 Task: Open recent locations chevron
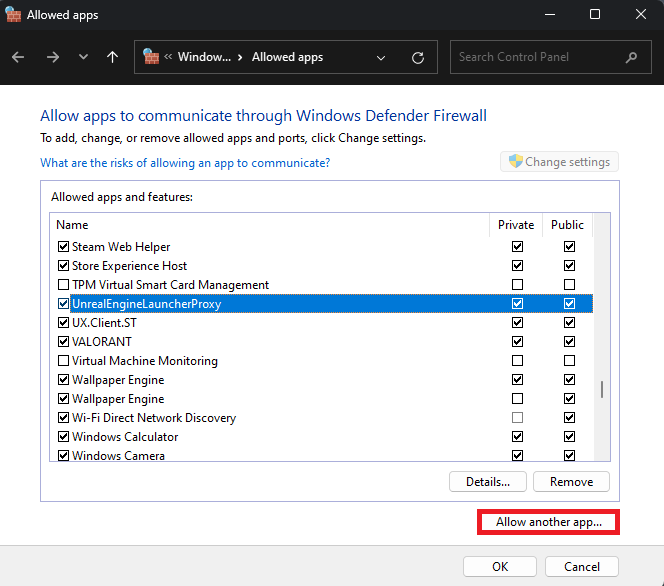83,57
